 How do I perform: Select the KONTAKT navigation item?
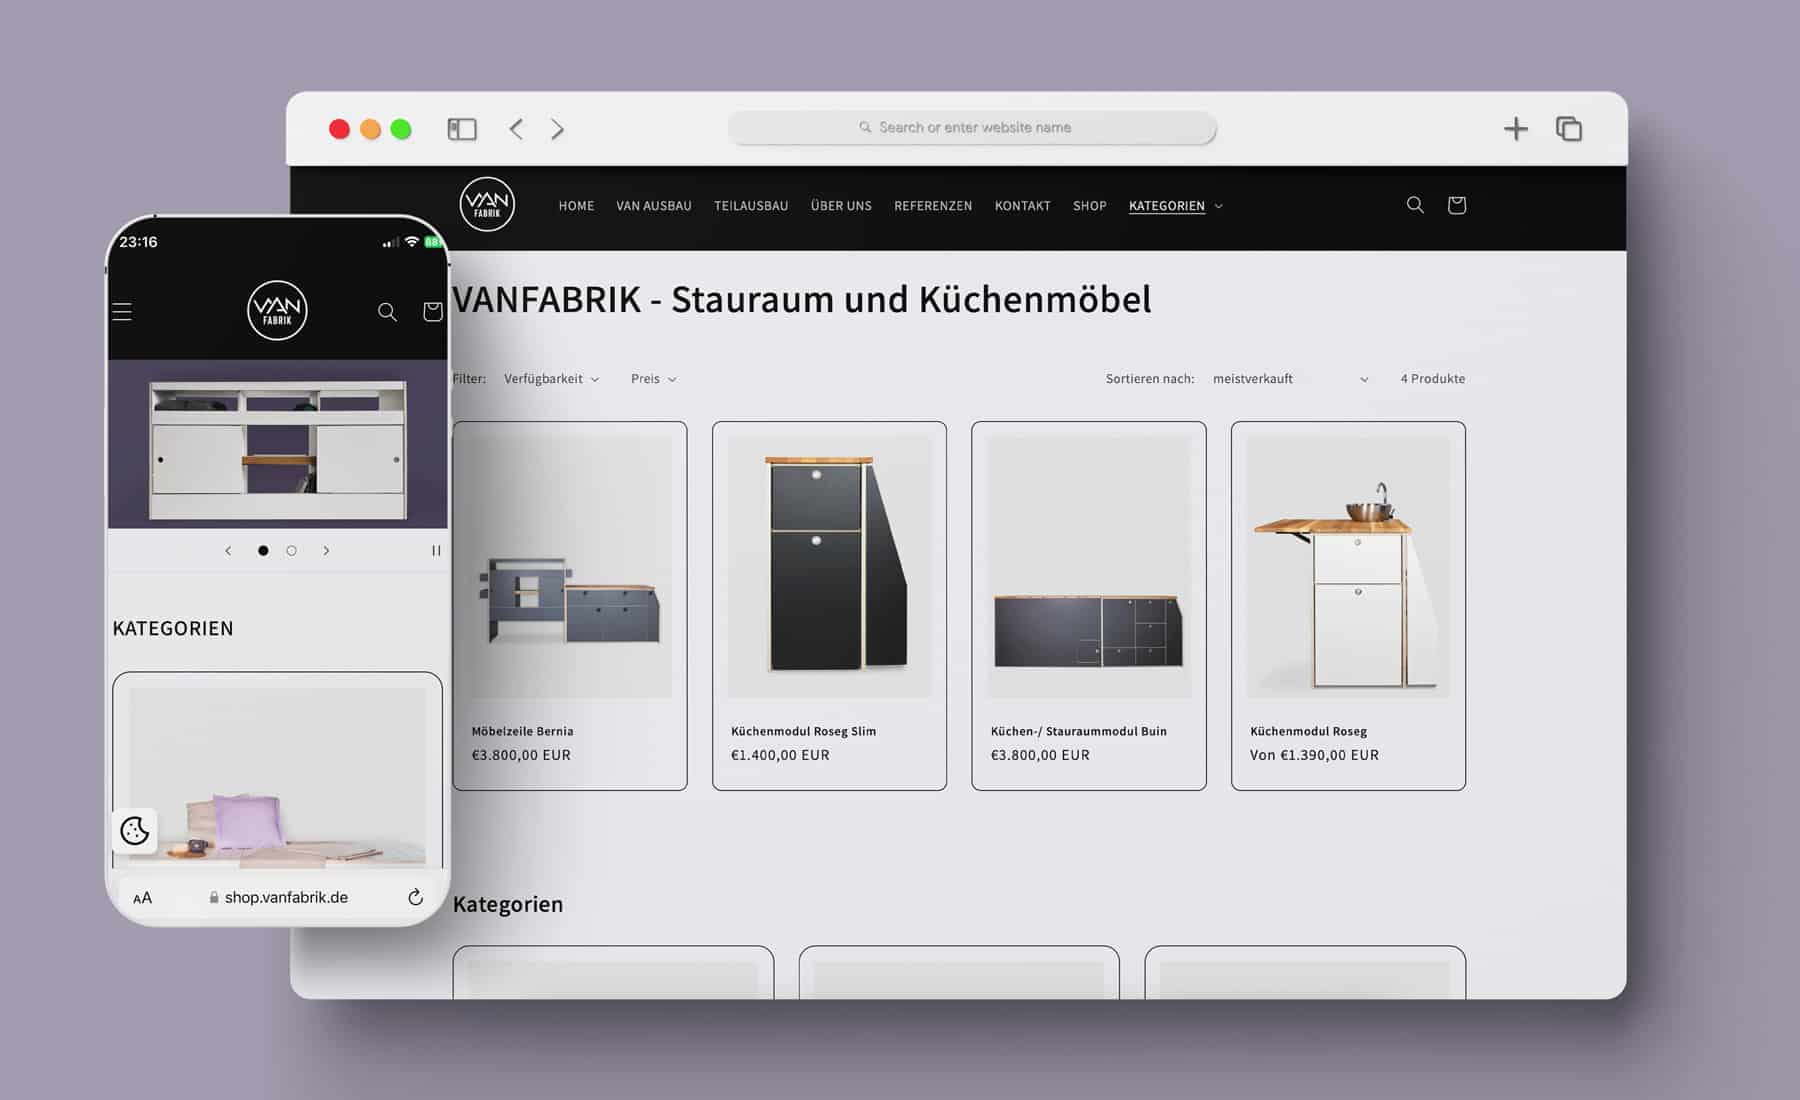(1022, 205)
